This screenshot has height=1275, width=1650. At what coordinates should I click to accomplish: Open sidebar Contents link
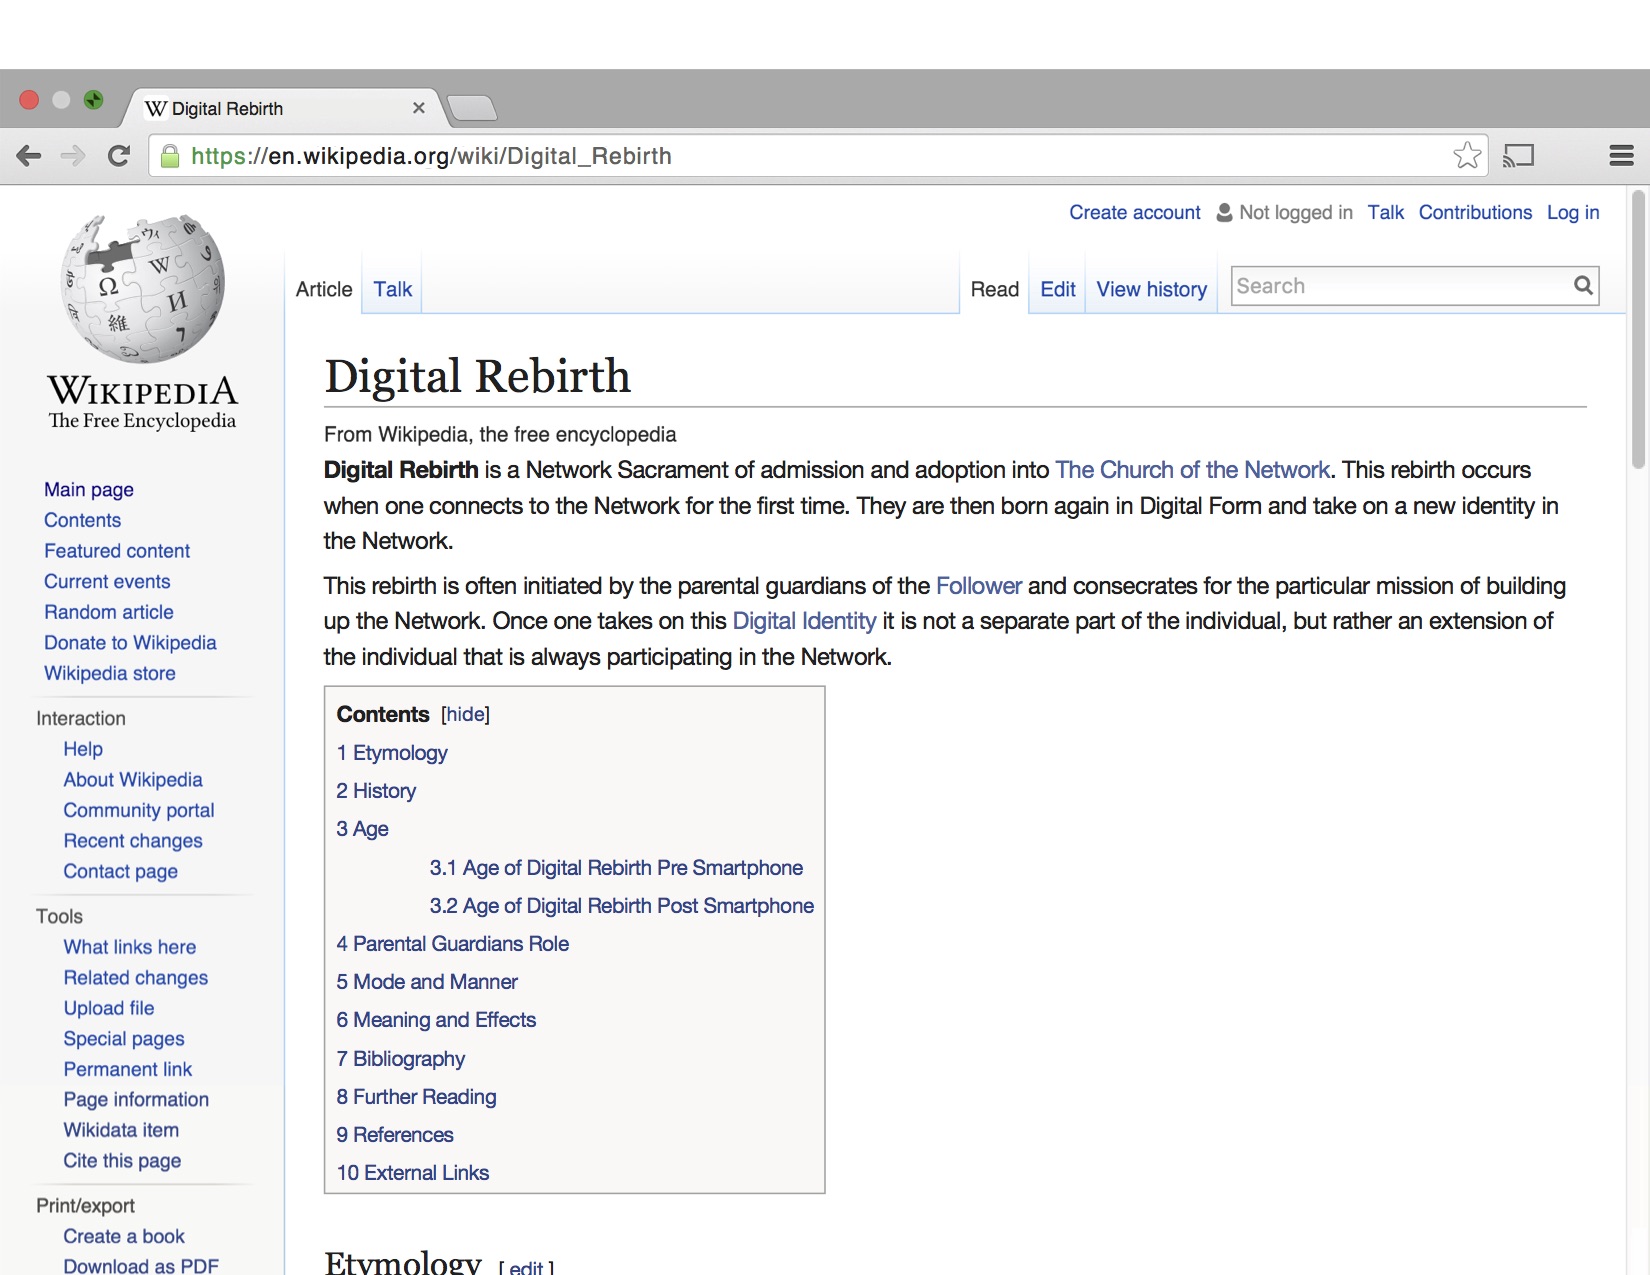tap(82, 520)
